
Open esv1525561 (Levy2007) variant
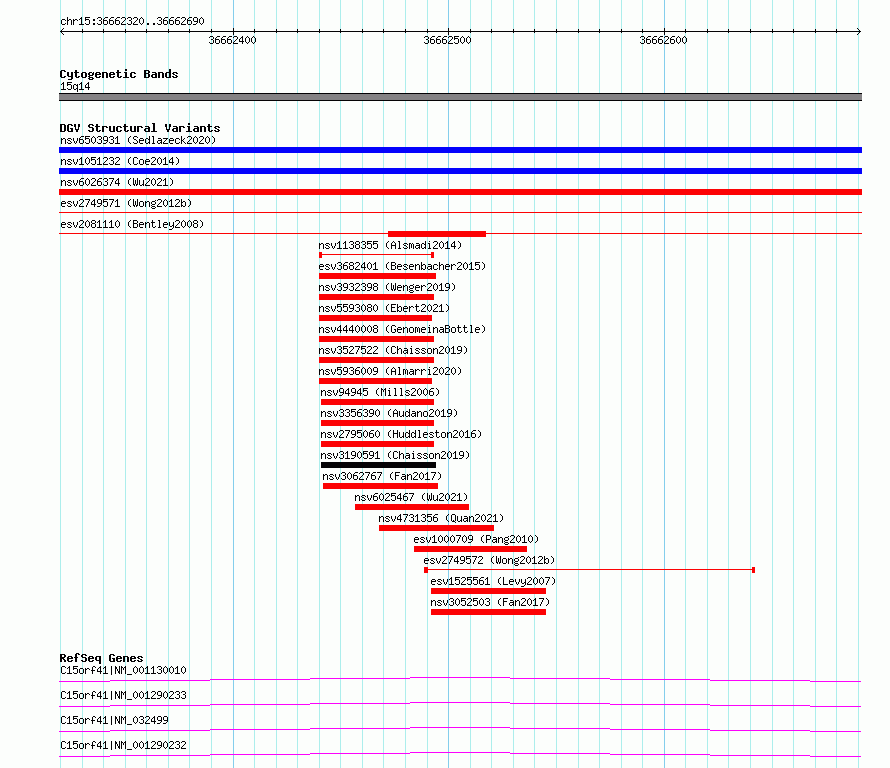[x=493, y=581]
